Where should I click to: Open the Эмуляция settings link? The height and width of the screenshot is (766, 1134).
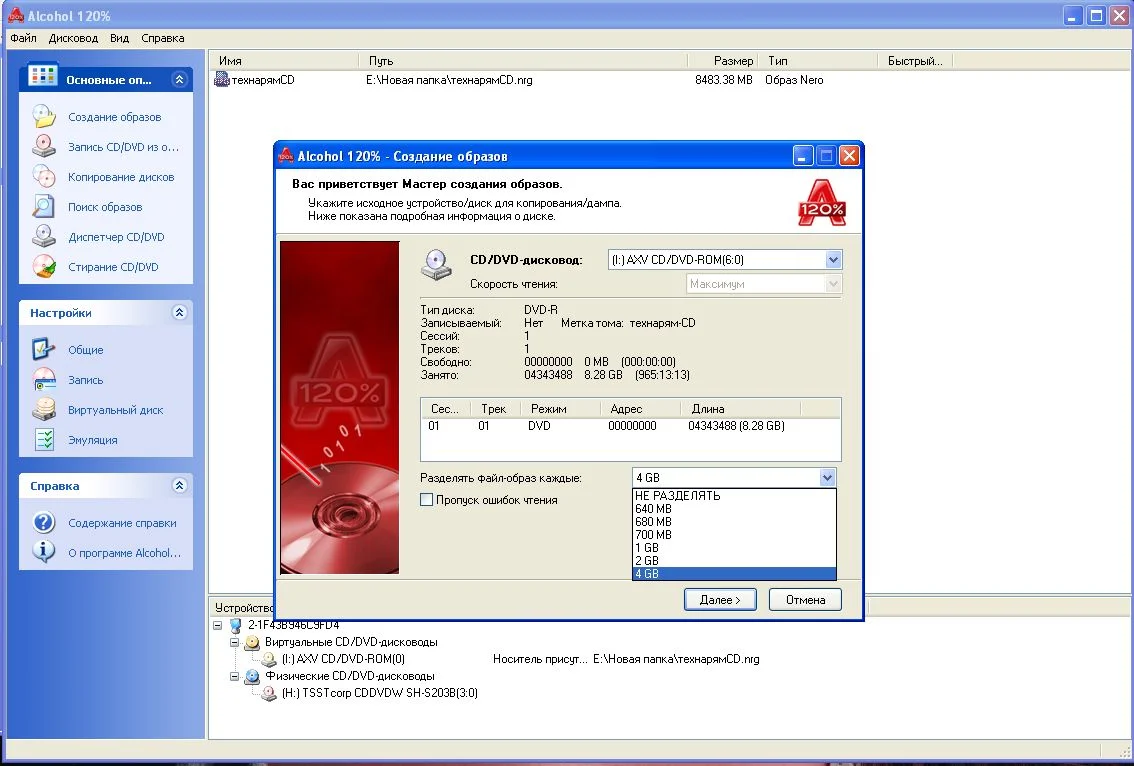tap(93, 440)
